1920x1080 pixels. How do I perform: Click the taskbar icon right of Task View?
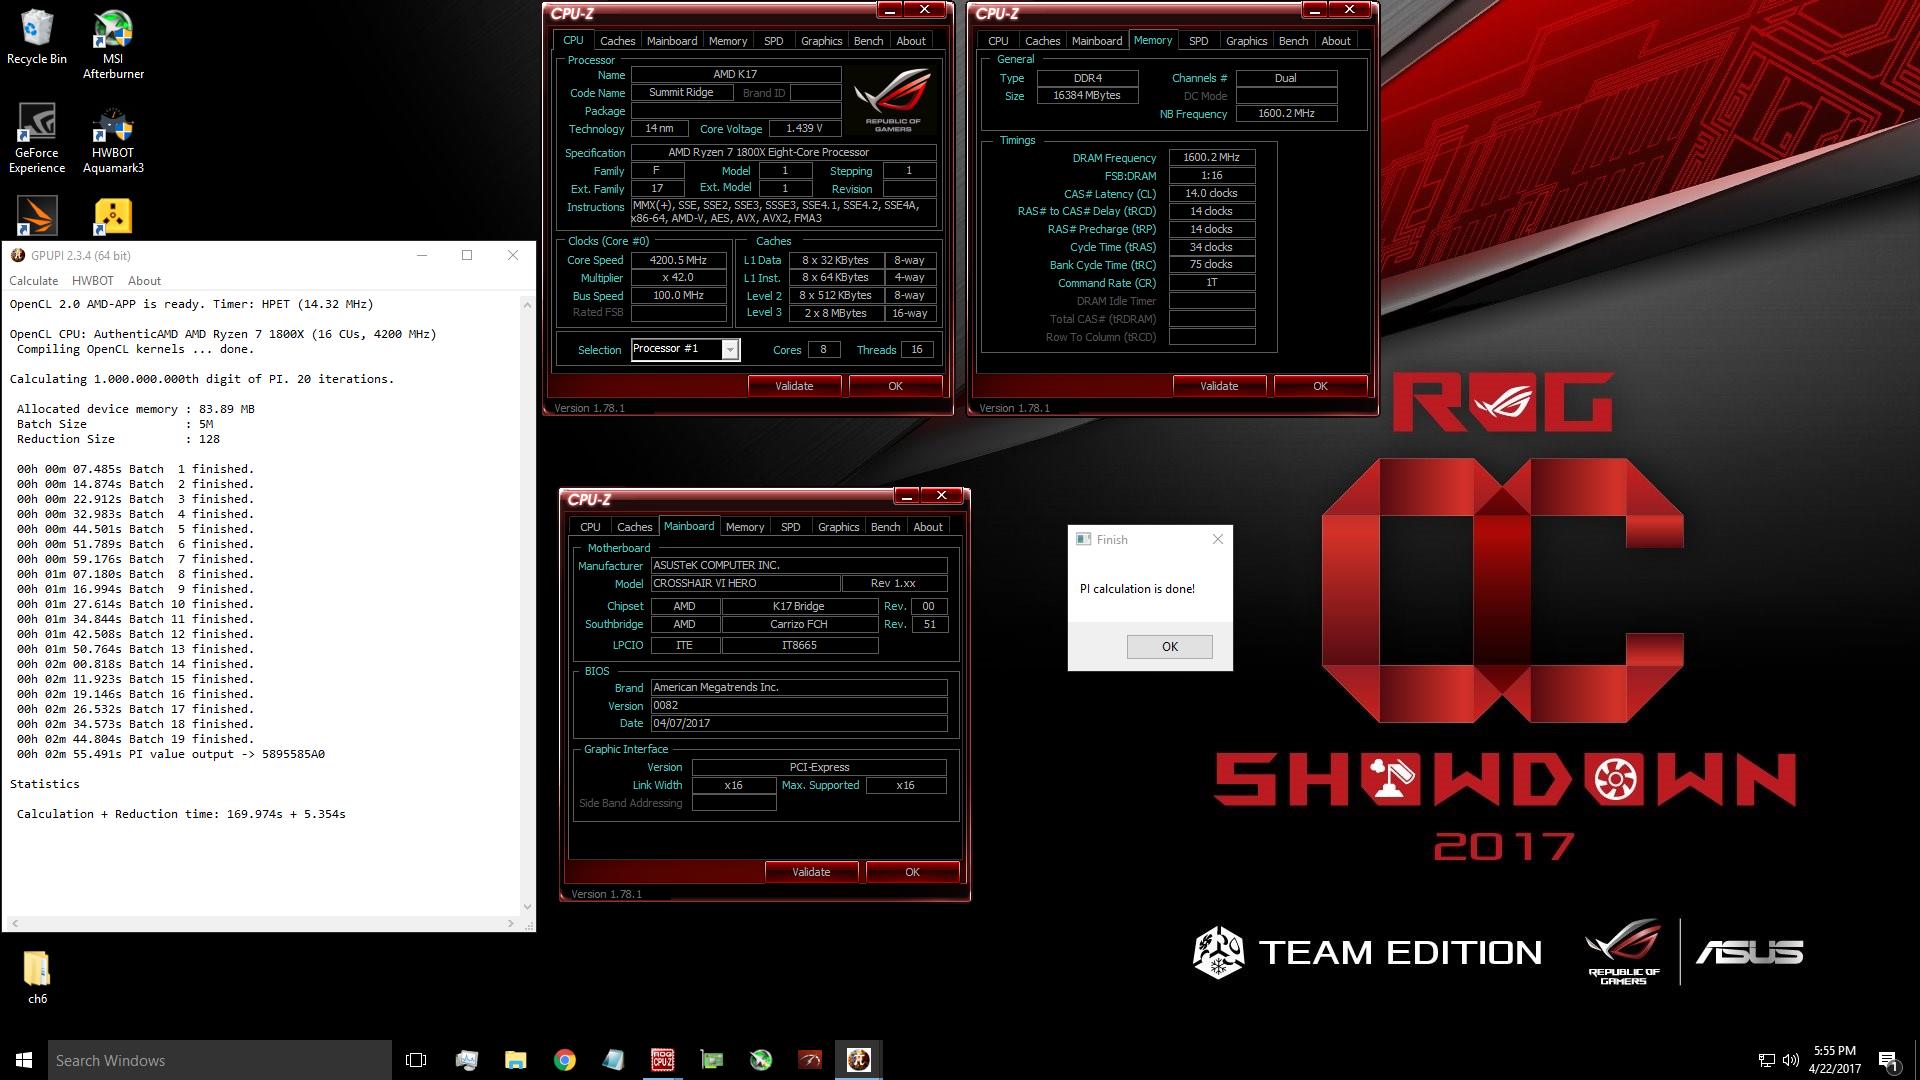466,1060
